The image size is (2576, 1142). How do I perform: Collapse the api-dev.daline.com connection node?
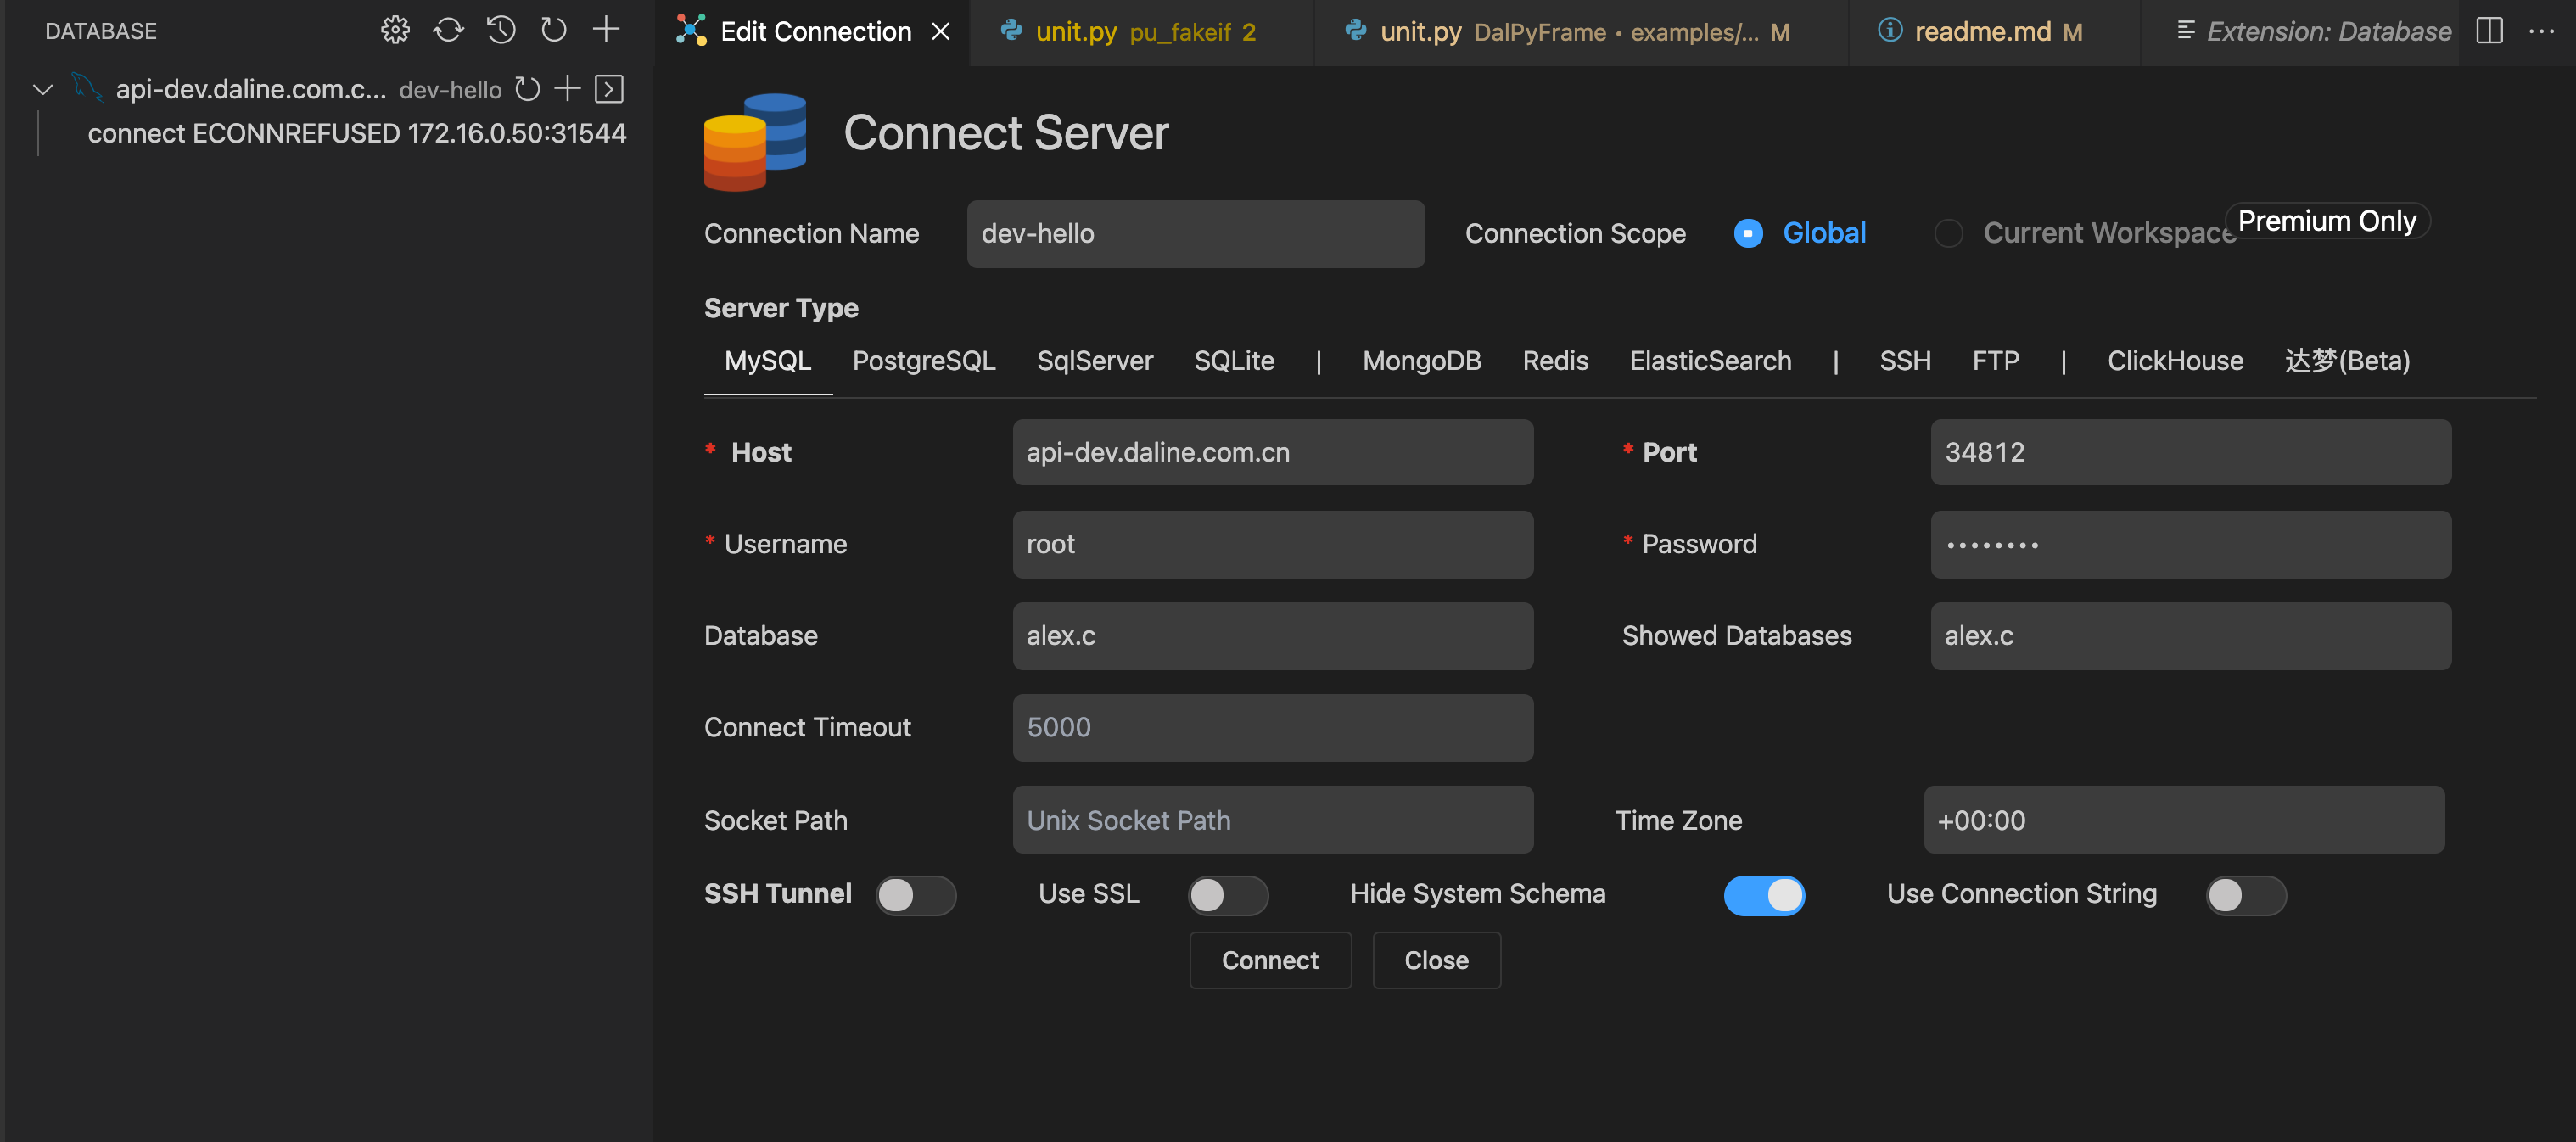(x=43, y=89)
